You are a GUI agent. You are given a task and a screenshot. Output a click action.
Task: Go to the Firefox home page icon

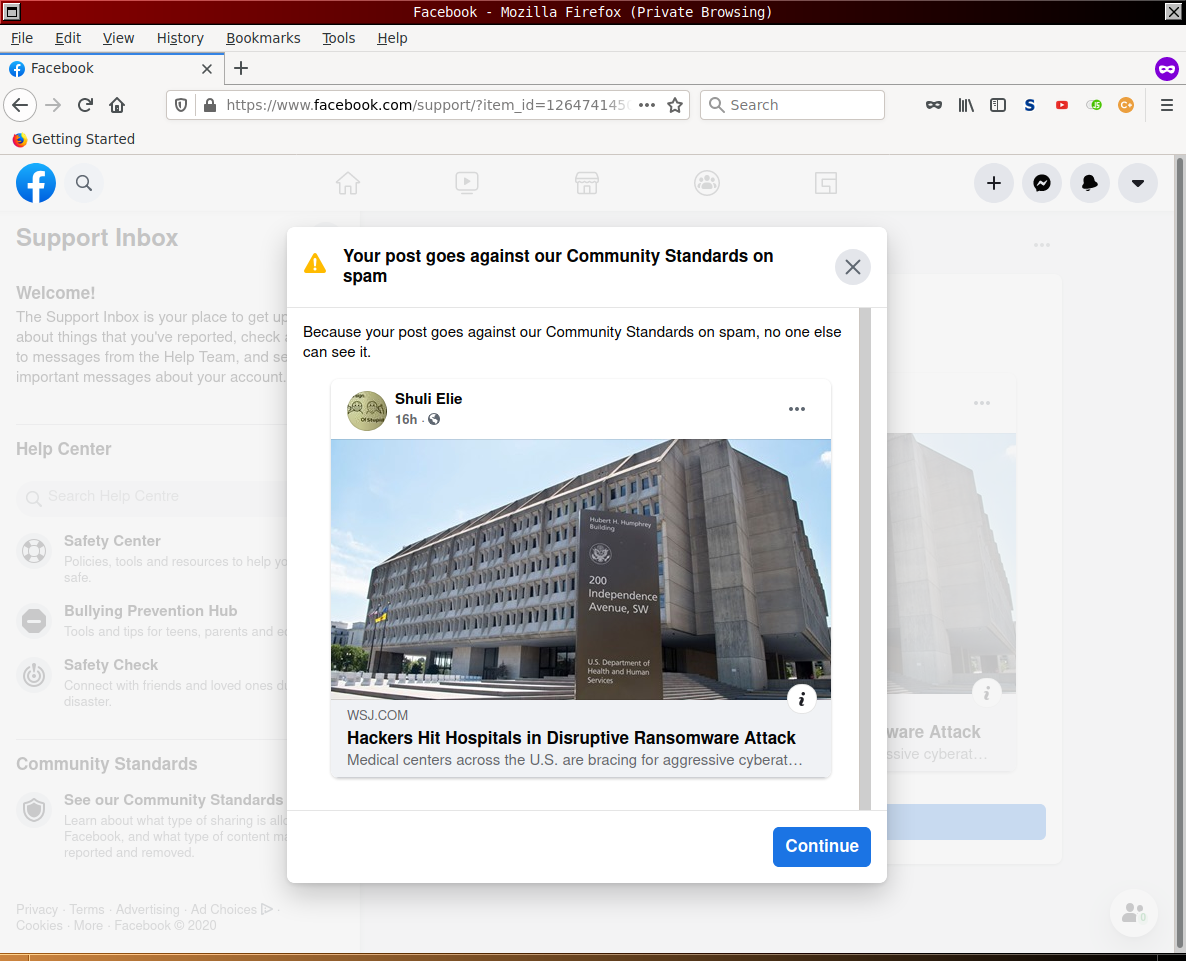point(117,105)
